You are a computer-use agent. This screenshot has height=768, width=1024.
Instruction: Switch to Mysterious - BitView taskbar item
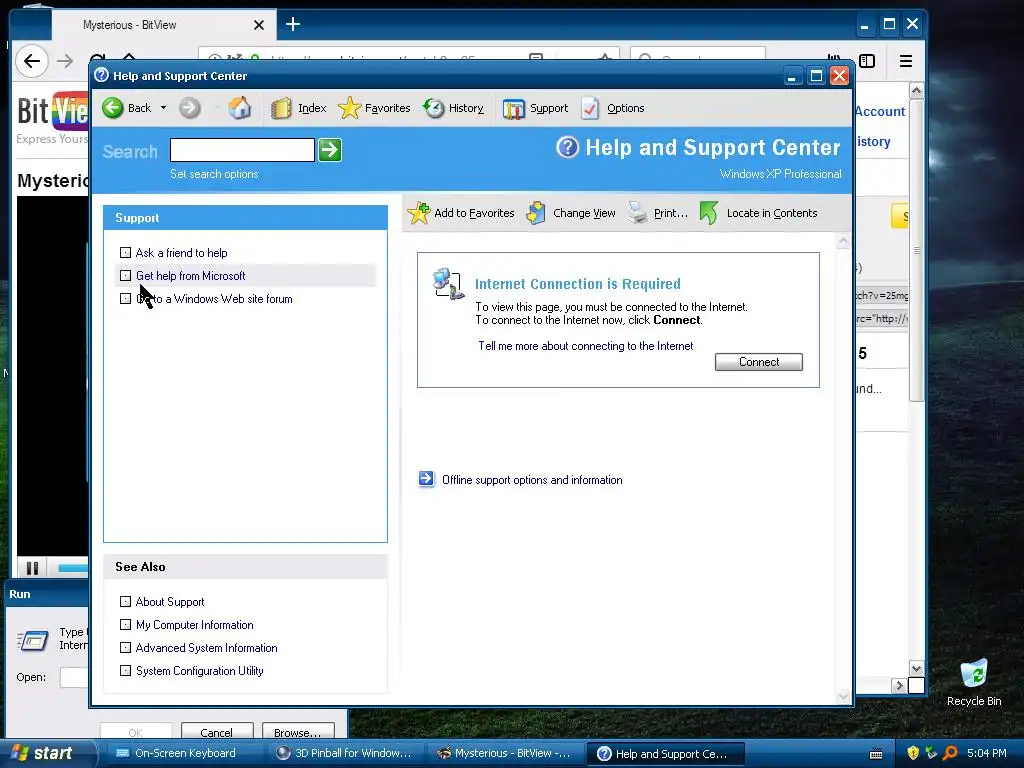coord(505,753)
